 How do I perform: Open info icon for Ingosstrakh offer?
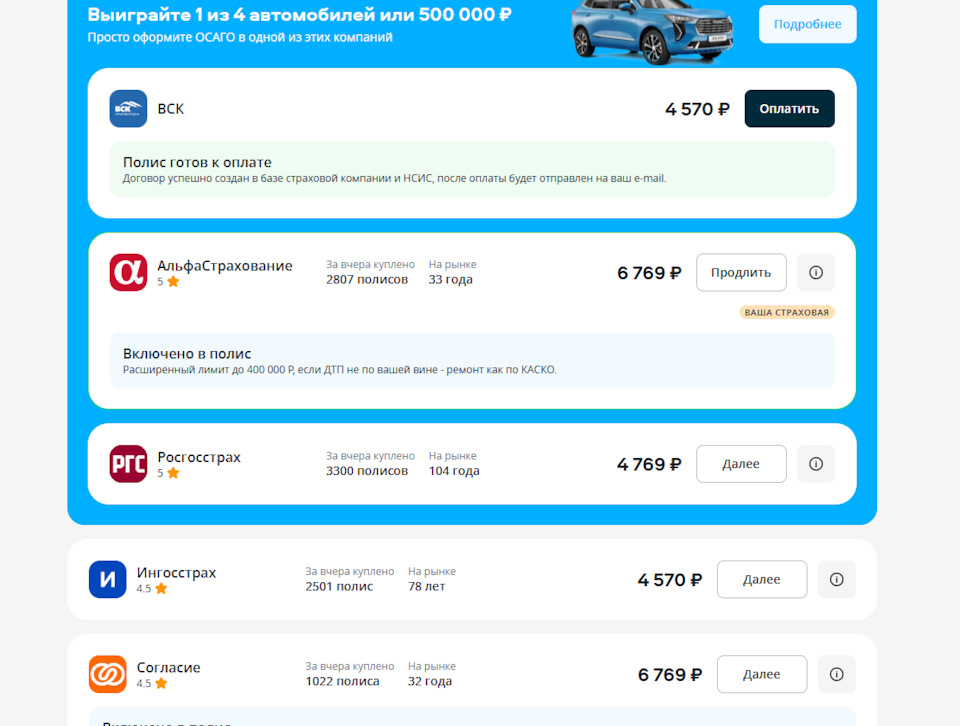point(837,580)
